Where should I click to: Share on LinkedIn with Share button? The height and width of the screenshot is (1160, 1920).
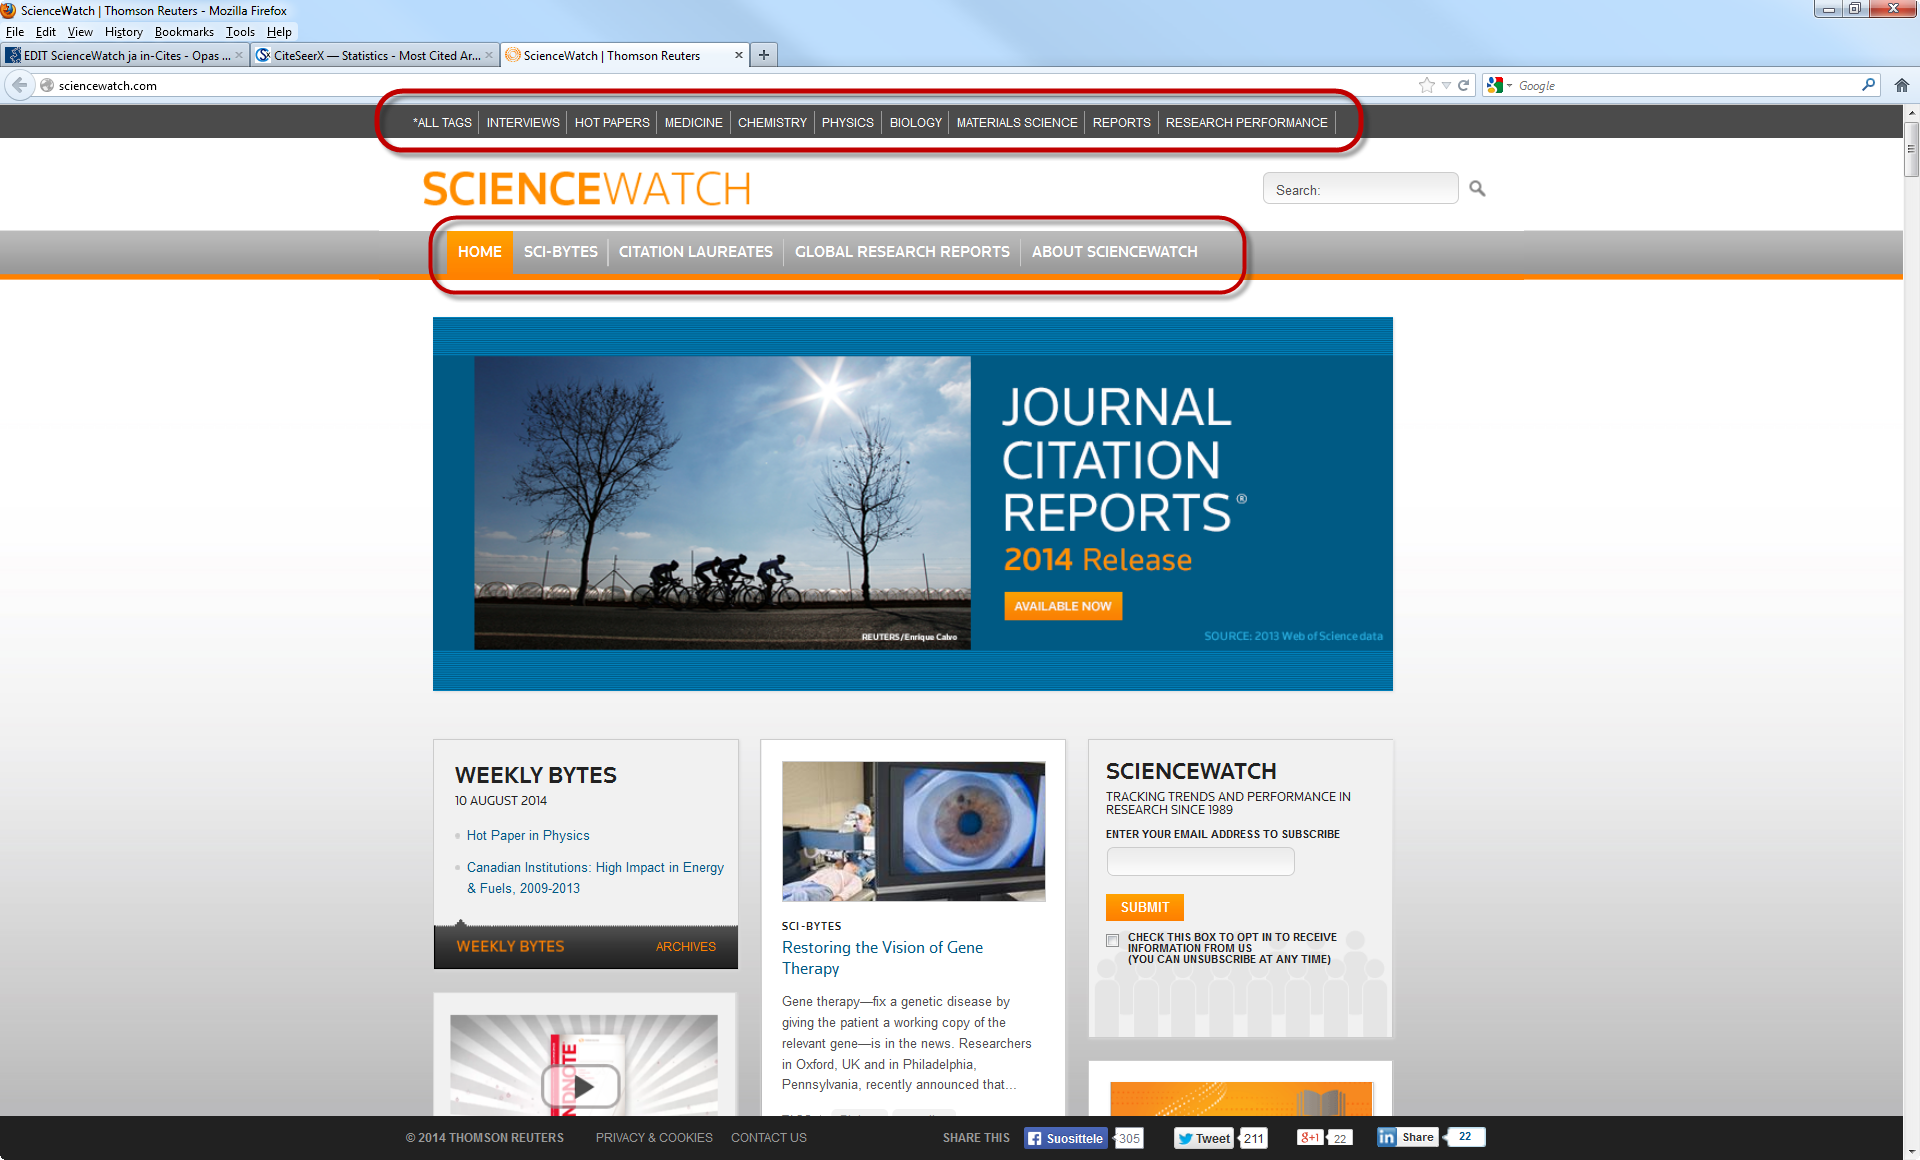(1407, 1137)
